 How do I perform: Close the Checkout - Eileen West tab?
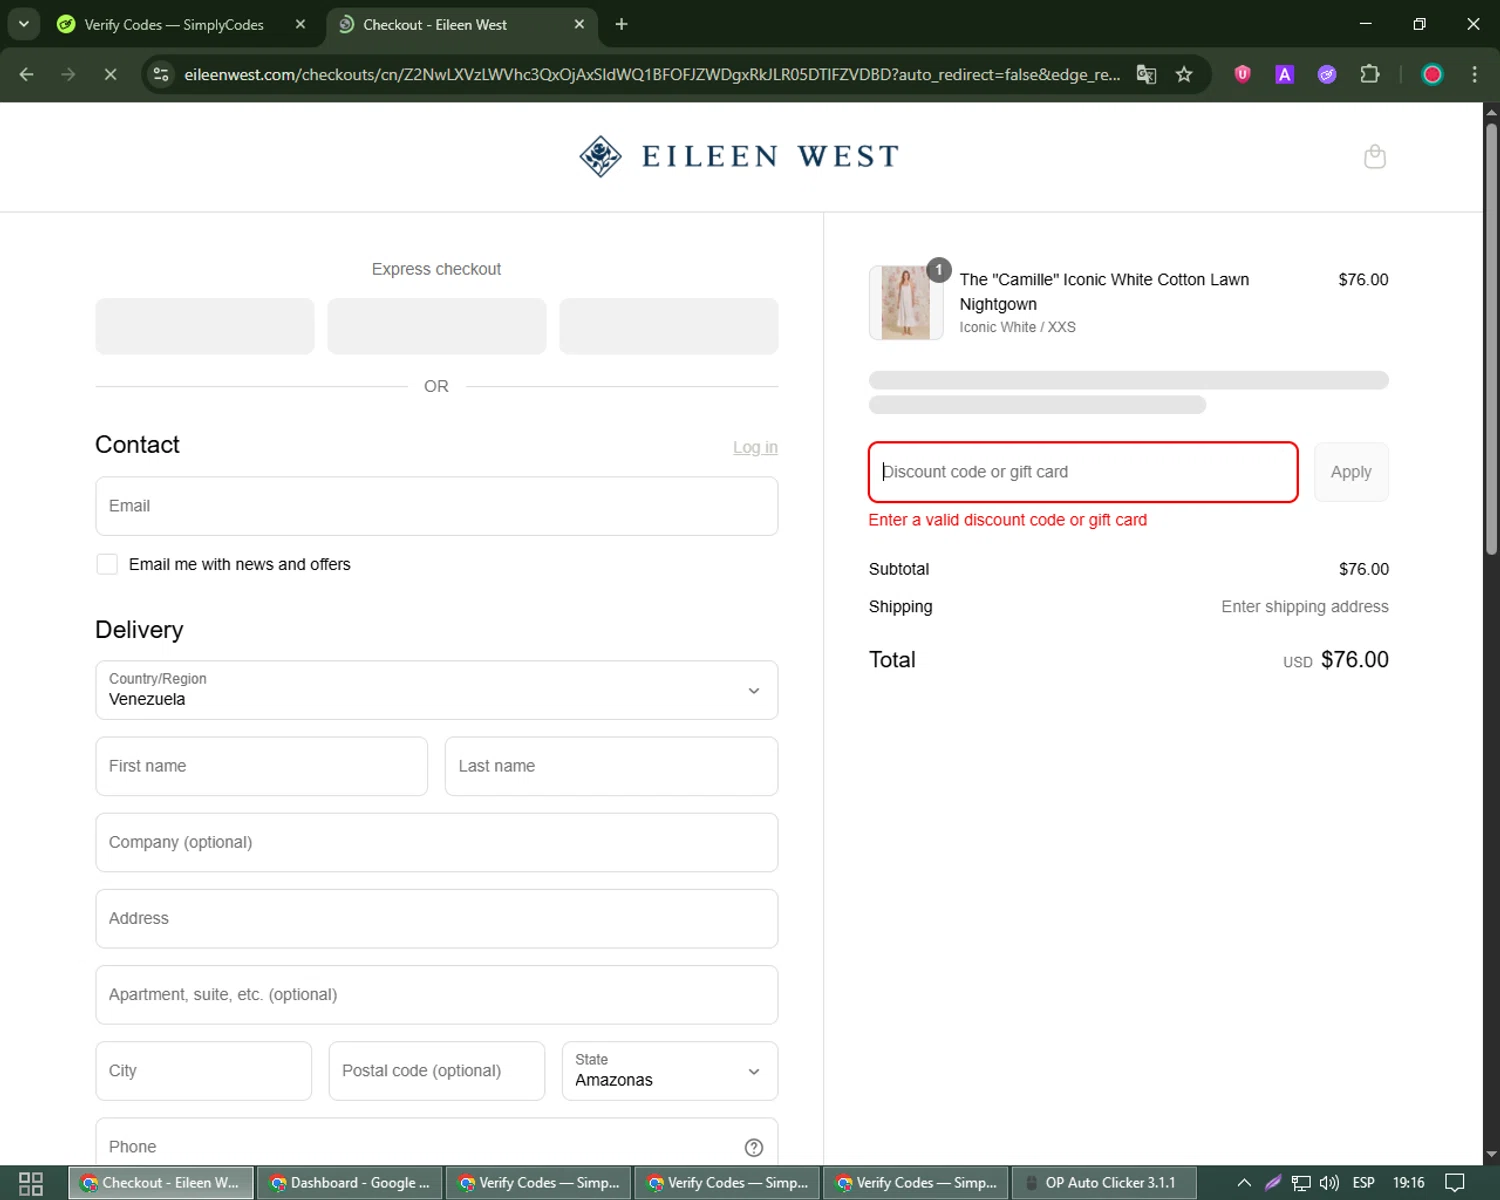click(x=579, y=24)
